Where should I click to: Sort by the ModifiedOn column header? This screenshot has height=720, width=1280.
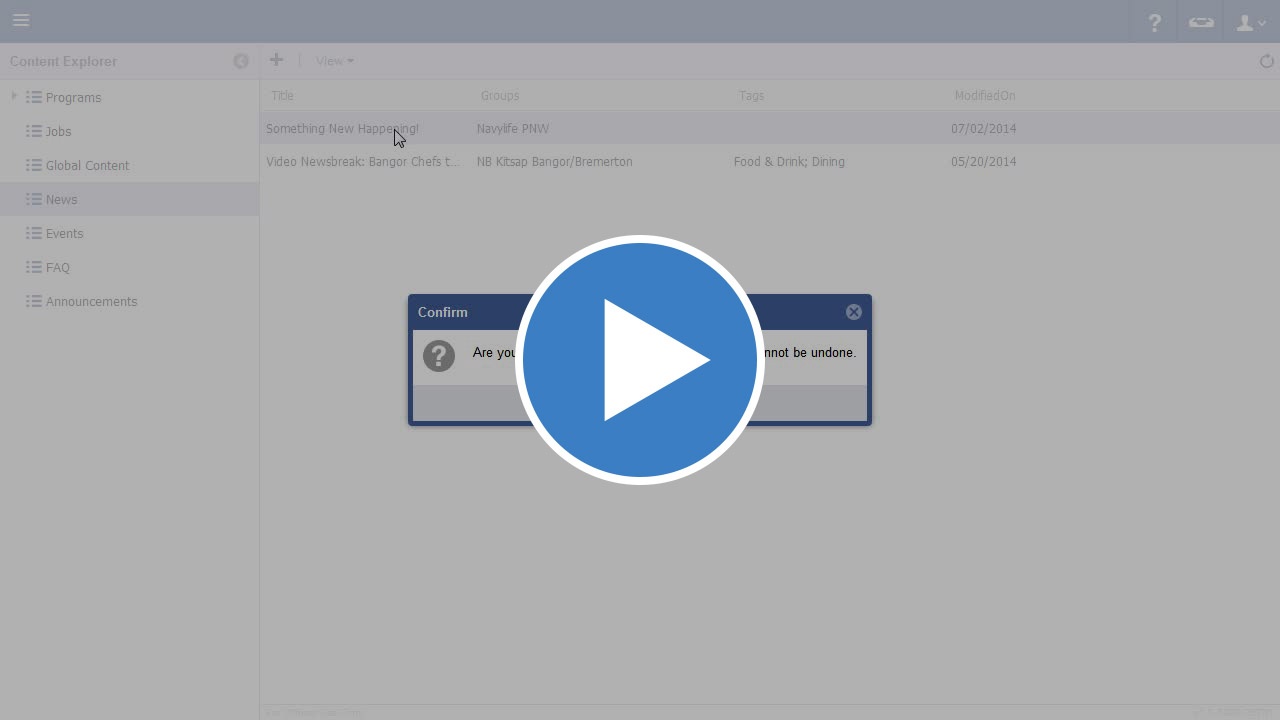(x=984, y=96)
